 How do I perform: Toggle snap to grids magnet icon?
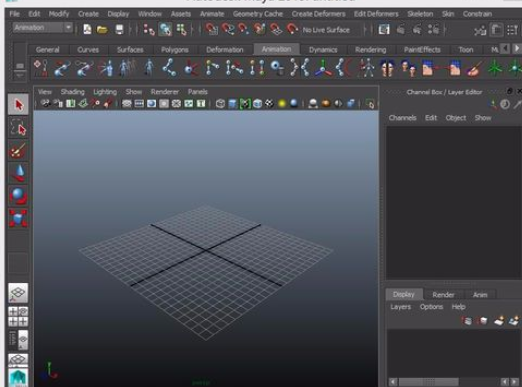coord(211,29)
